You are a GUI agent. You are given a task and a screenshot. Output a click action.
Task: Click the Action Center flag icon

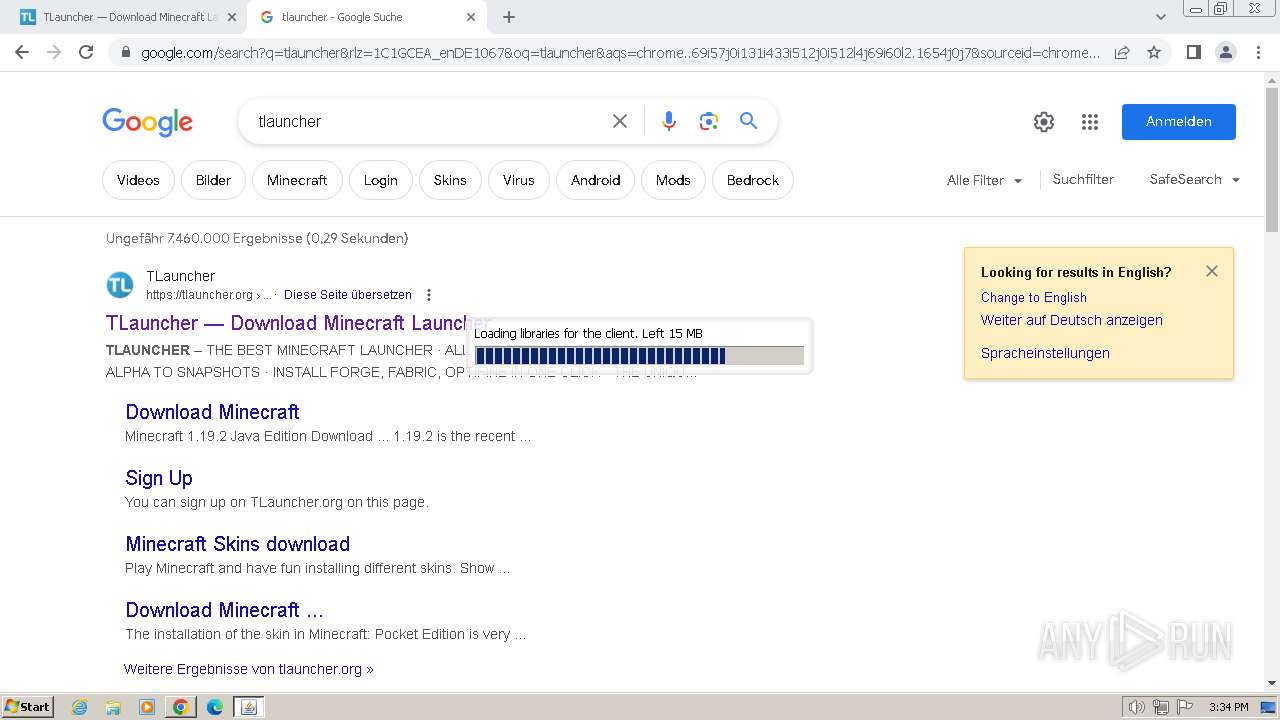1185,707
